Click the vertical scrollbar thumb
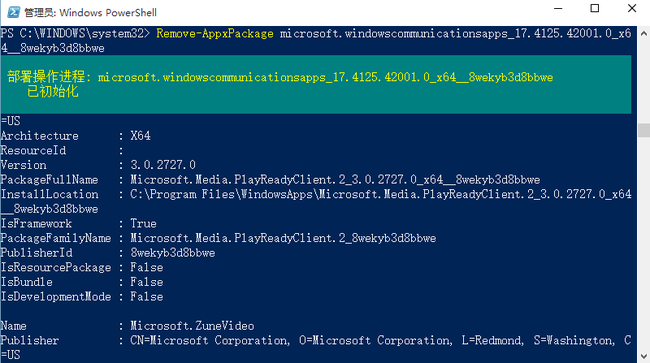 (644, 130)
